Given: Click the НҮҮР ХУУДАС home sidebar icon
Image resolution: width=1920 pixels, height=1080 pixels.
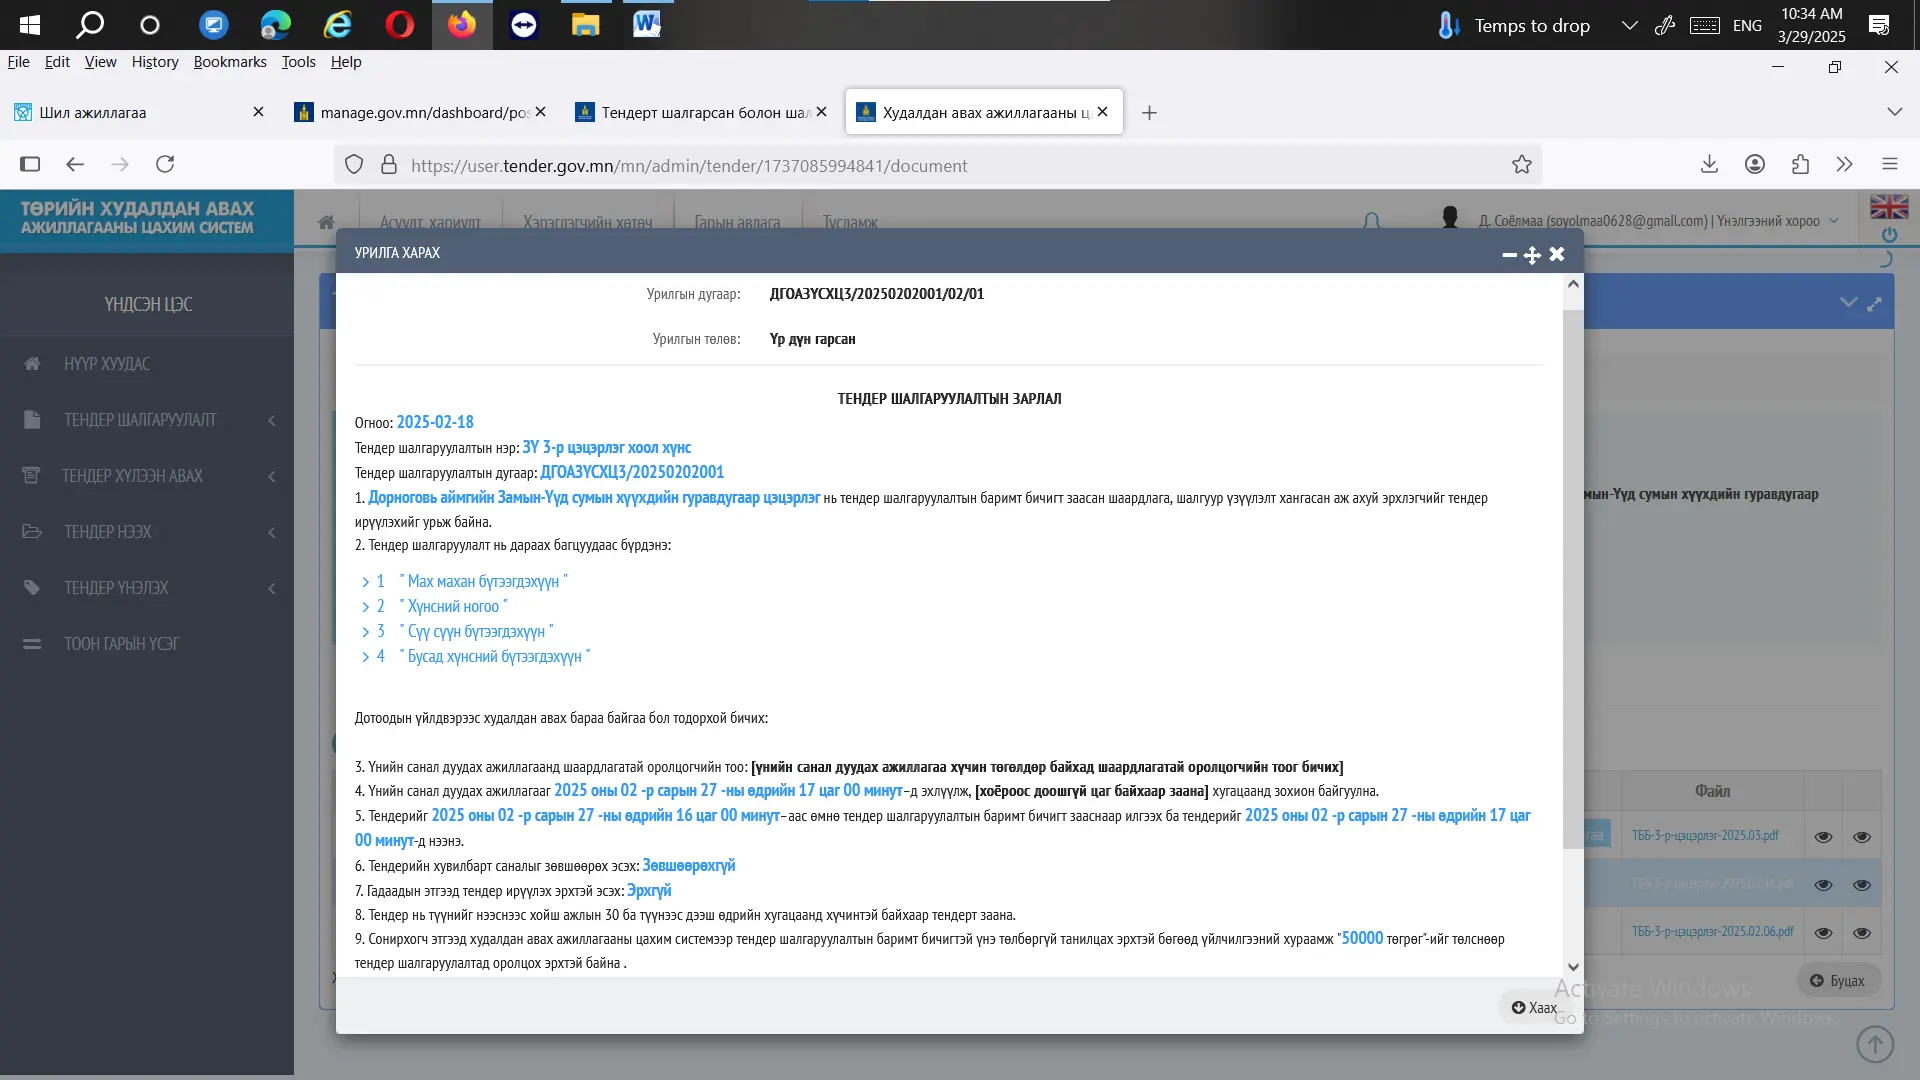Looking at the screenshot, I should pyautogui.click(x=32, y=364).
